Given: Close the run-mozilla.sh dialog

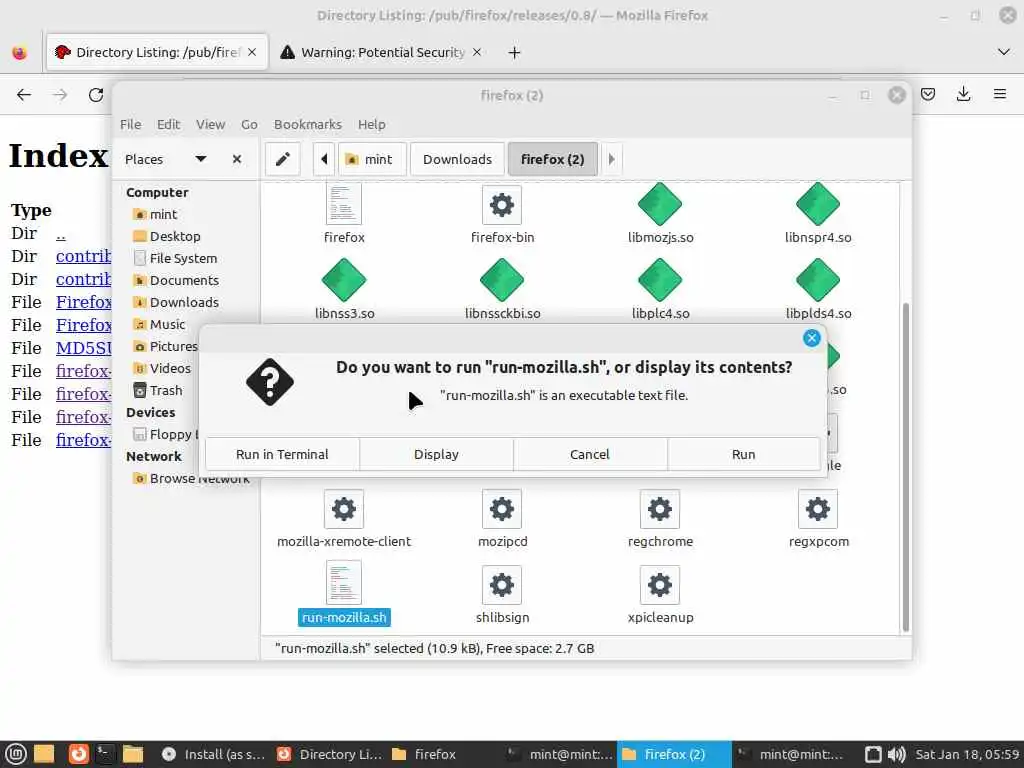Looking at the screenshot, I should click(811, 338).
